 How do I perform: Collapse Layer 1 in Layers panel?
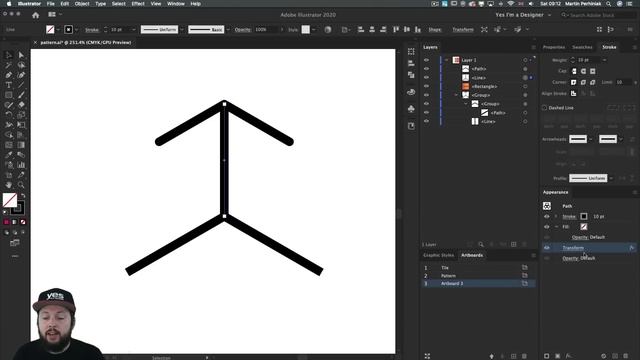447,60
